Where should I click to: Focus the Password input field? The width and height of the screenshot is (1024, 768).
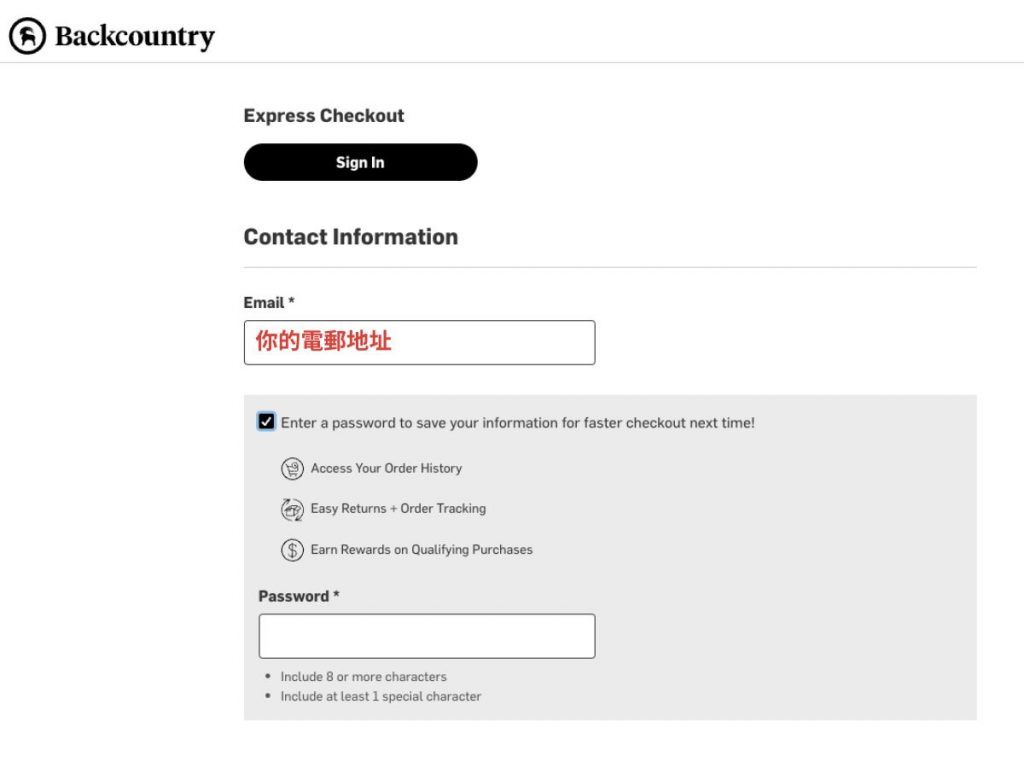[x=427, y=636]
